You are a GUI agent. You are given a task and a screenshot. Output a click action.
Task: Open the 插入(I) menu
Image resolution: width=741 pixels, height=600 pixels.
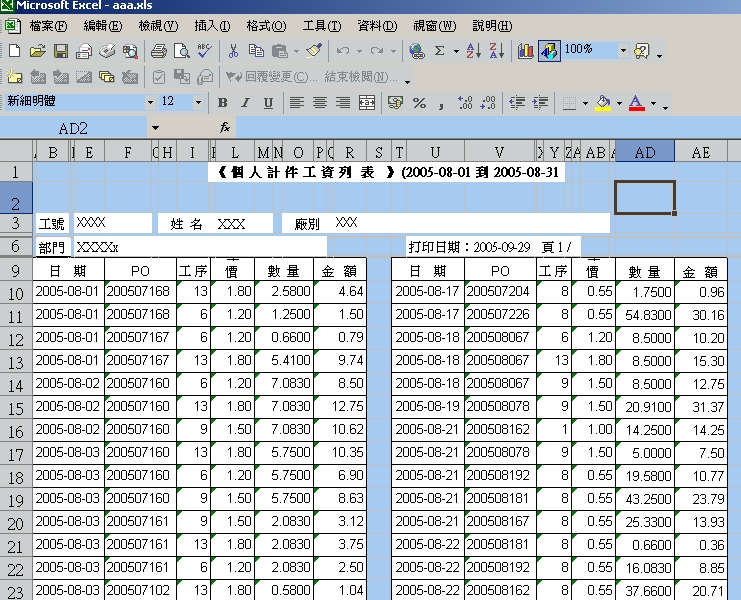coord(212,26)
